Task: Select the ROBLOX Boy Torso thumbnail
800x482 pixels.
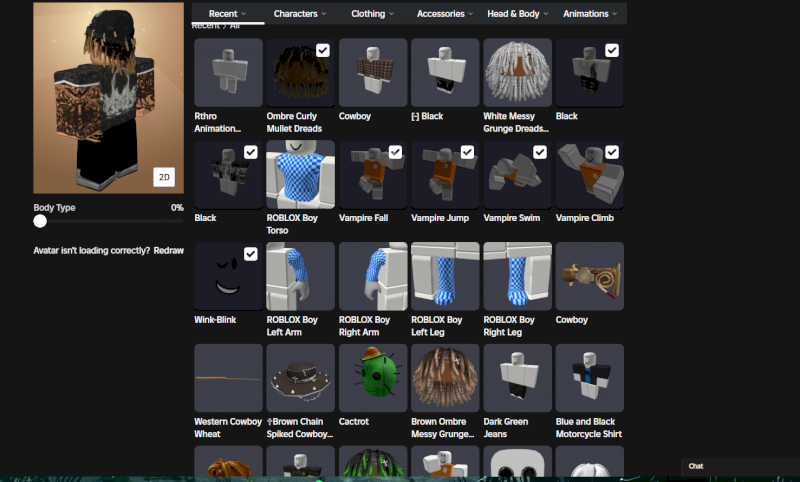Action: [301, 174]
